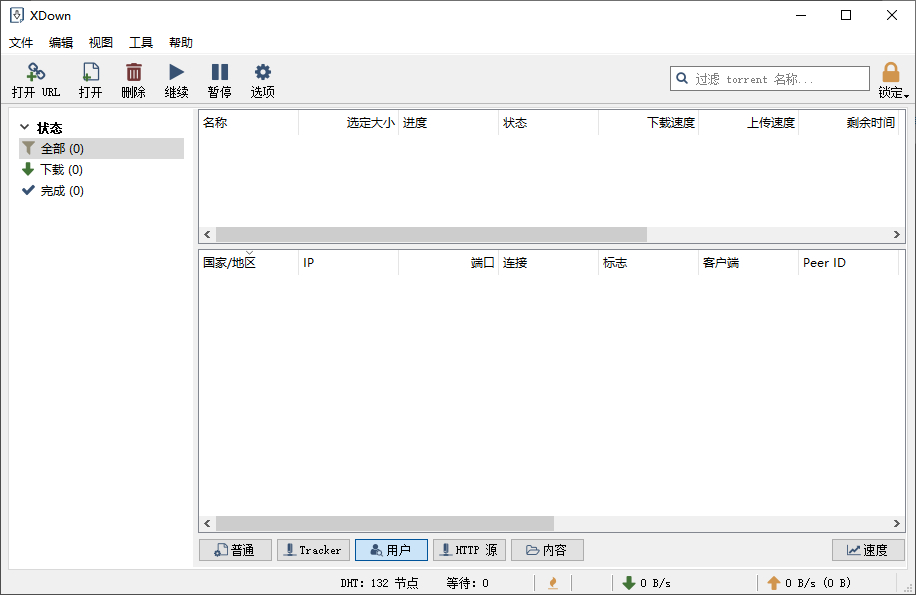Toggle the 速度 graph button
916x595 pixels.
pos(868,550)
